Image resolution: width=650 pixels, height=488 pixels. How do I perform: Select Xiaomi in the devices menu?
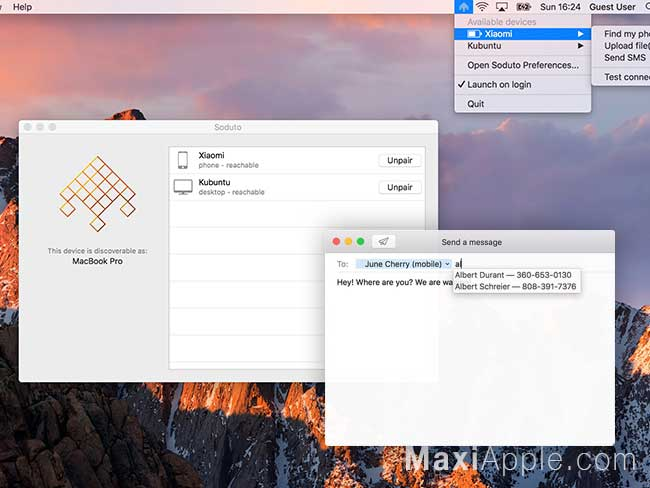523,34
